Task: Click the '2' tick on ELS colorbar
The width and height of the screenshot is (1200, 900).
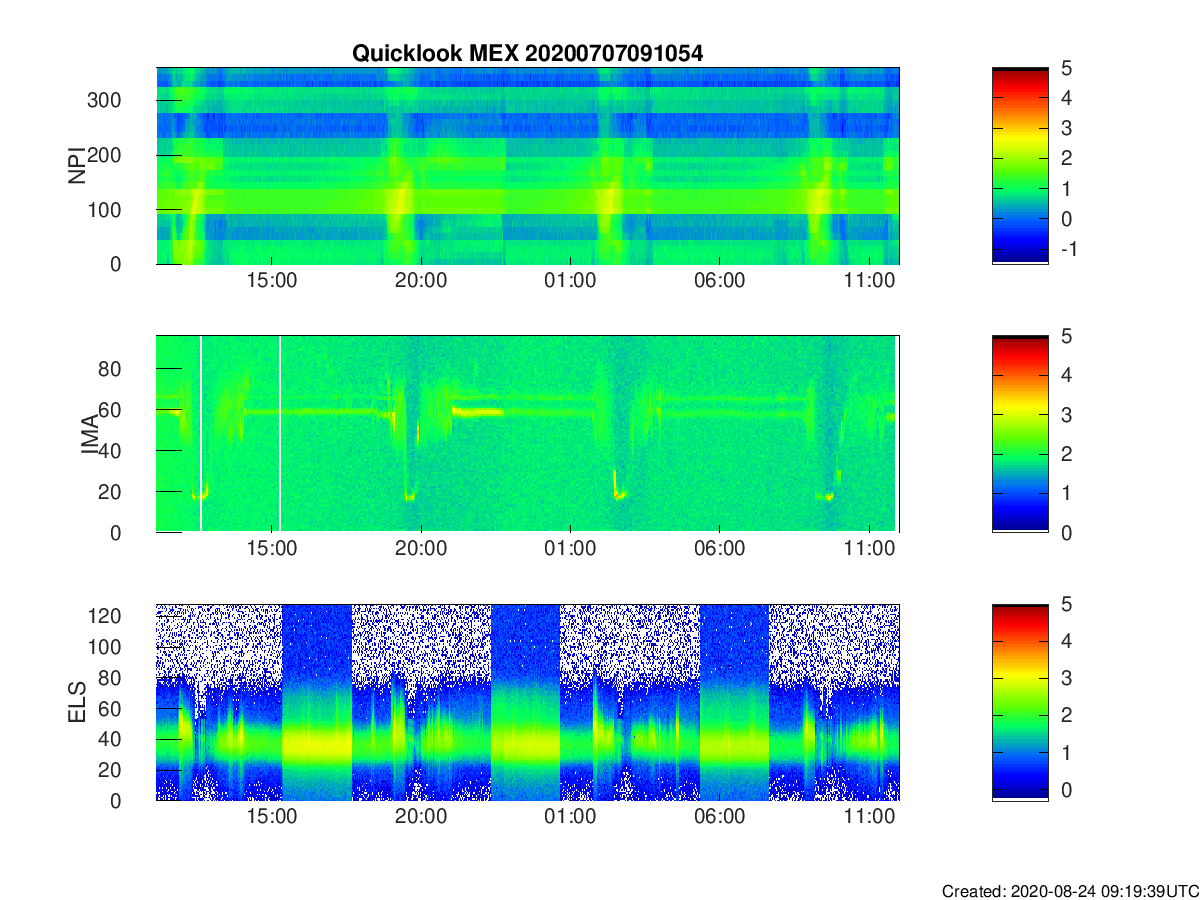Action: pyautogui.click(x=1066, y=715)
